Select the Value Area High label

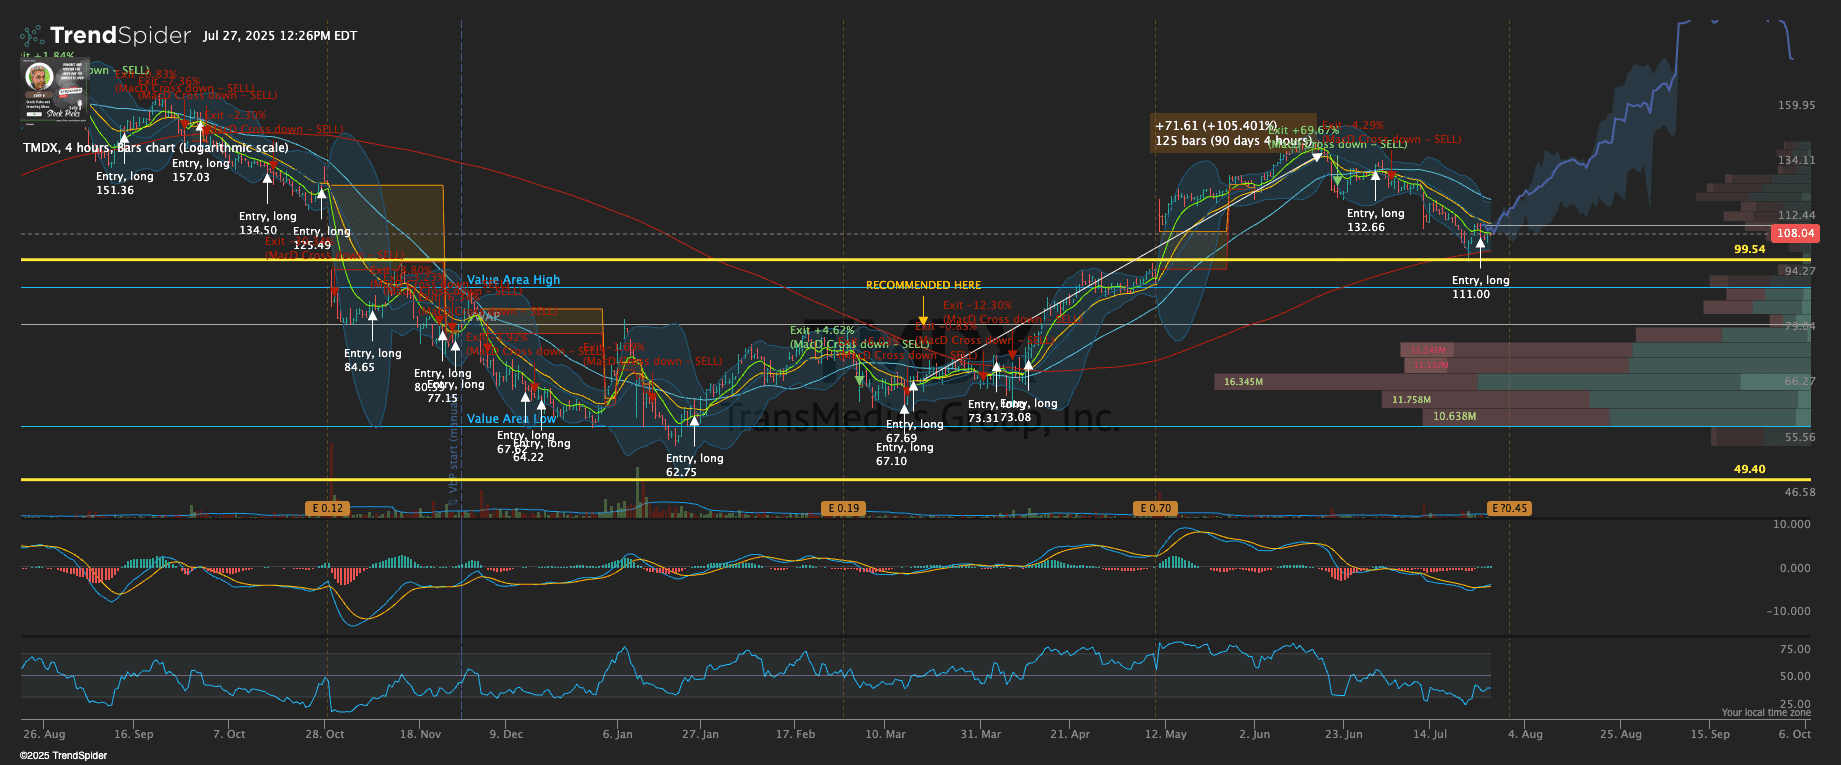pos(513,280)
